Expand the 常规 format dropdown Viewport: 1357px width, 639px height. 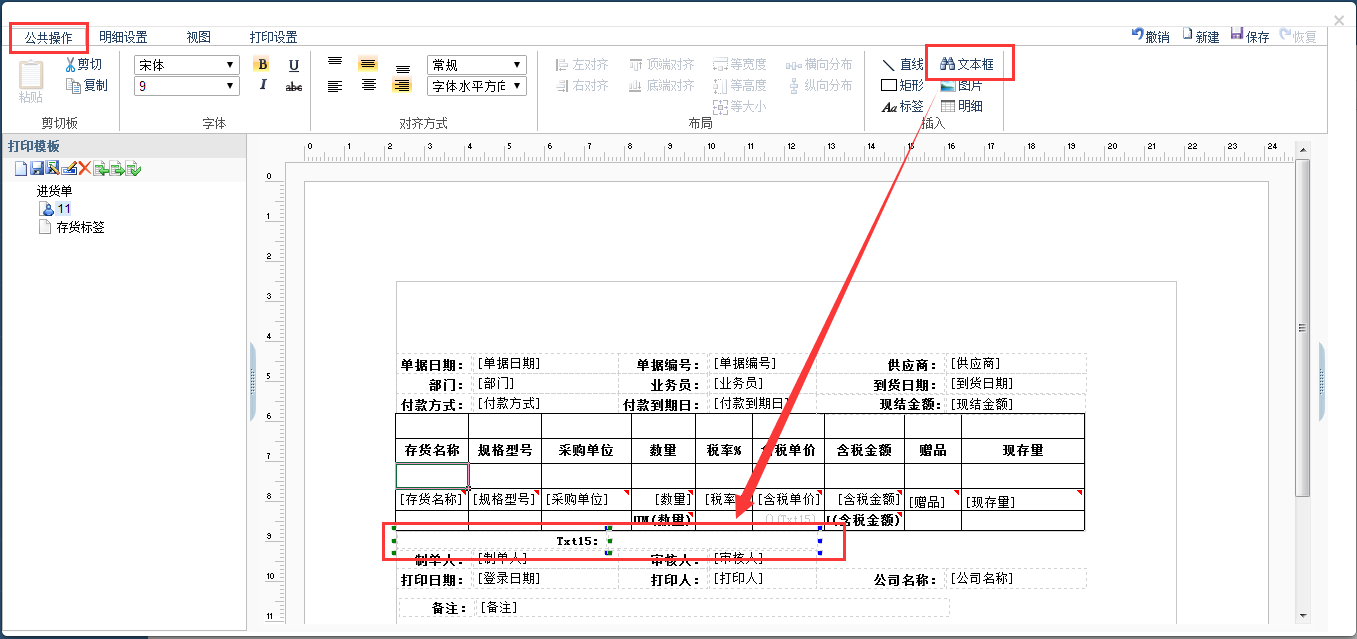(476, 65)
